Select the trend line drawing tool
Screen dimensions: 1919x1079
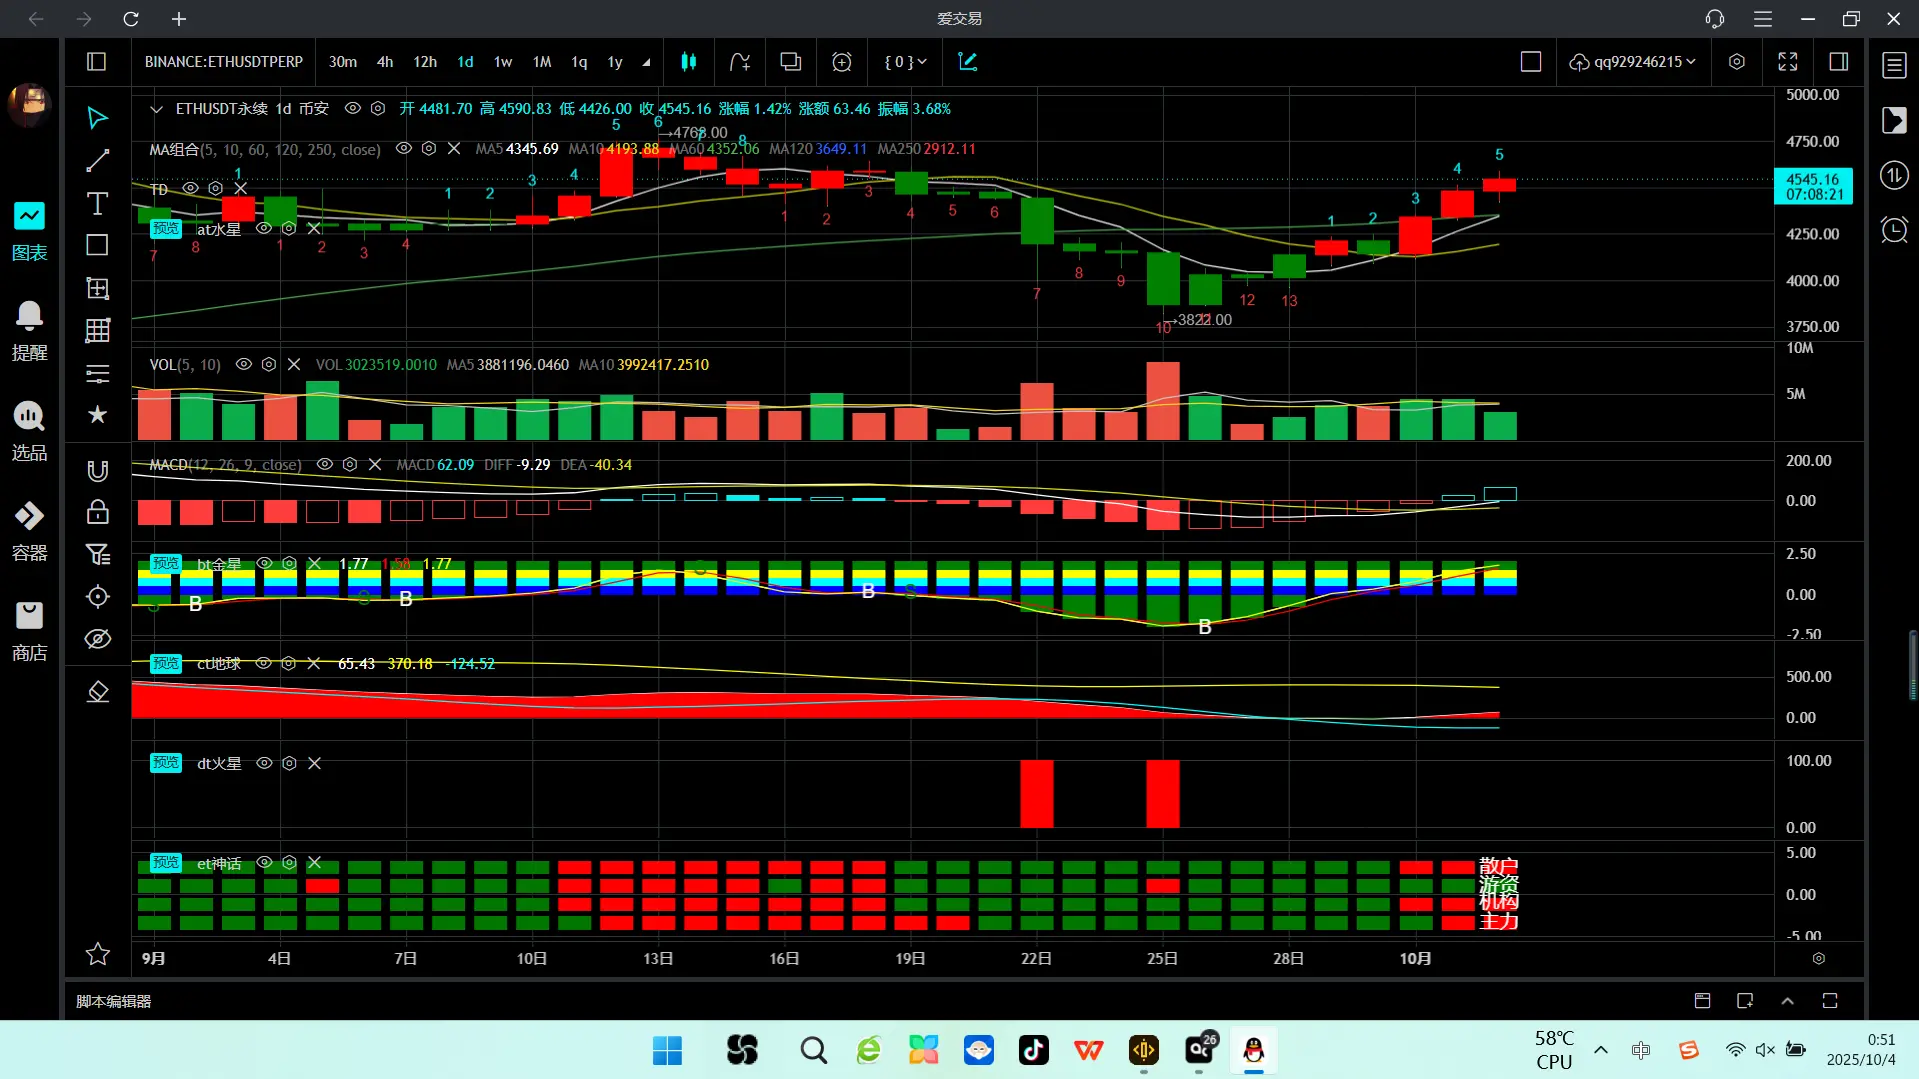97,161
